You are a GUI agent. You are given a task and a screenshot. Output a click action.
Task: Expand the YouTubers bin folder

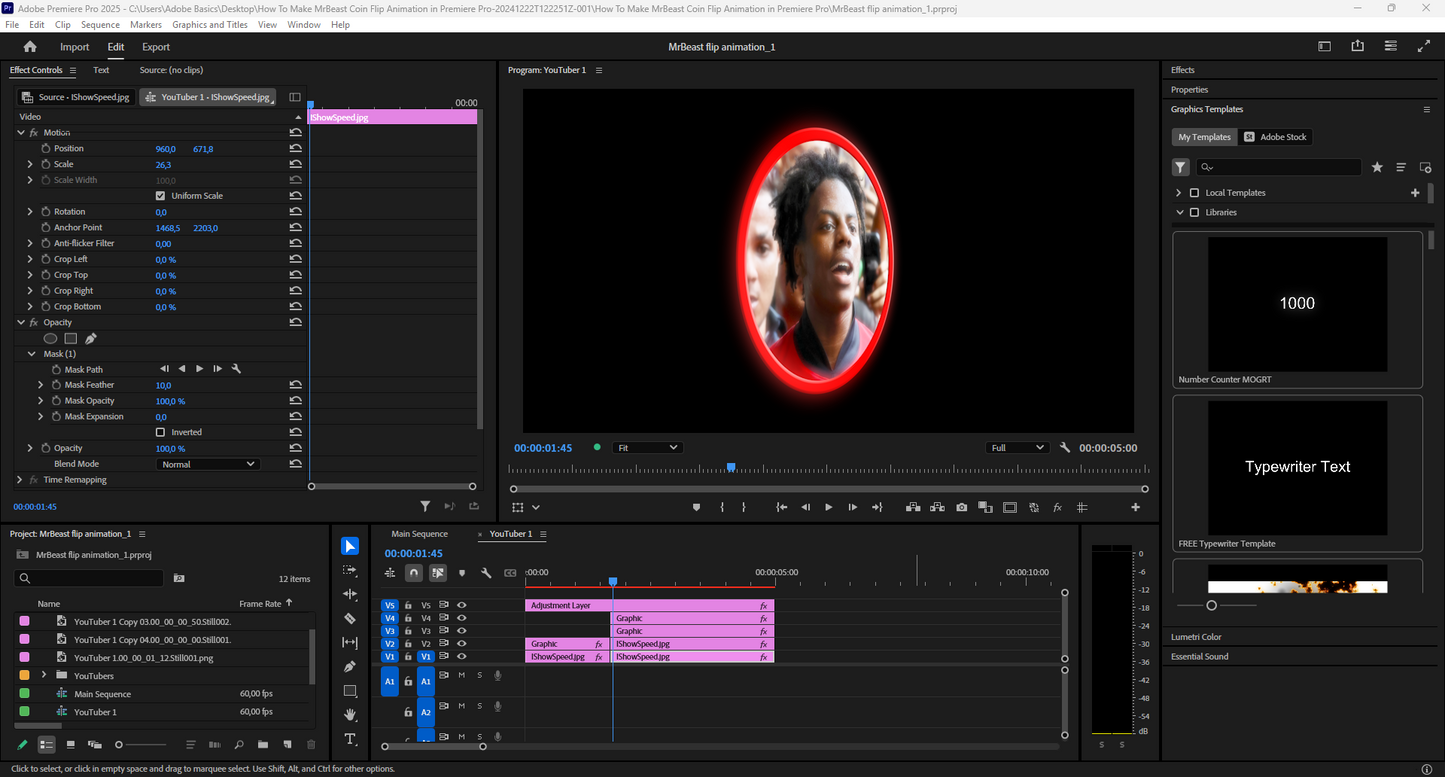[44, 676]
